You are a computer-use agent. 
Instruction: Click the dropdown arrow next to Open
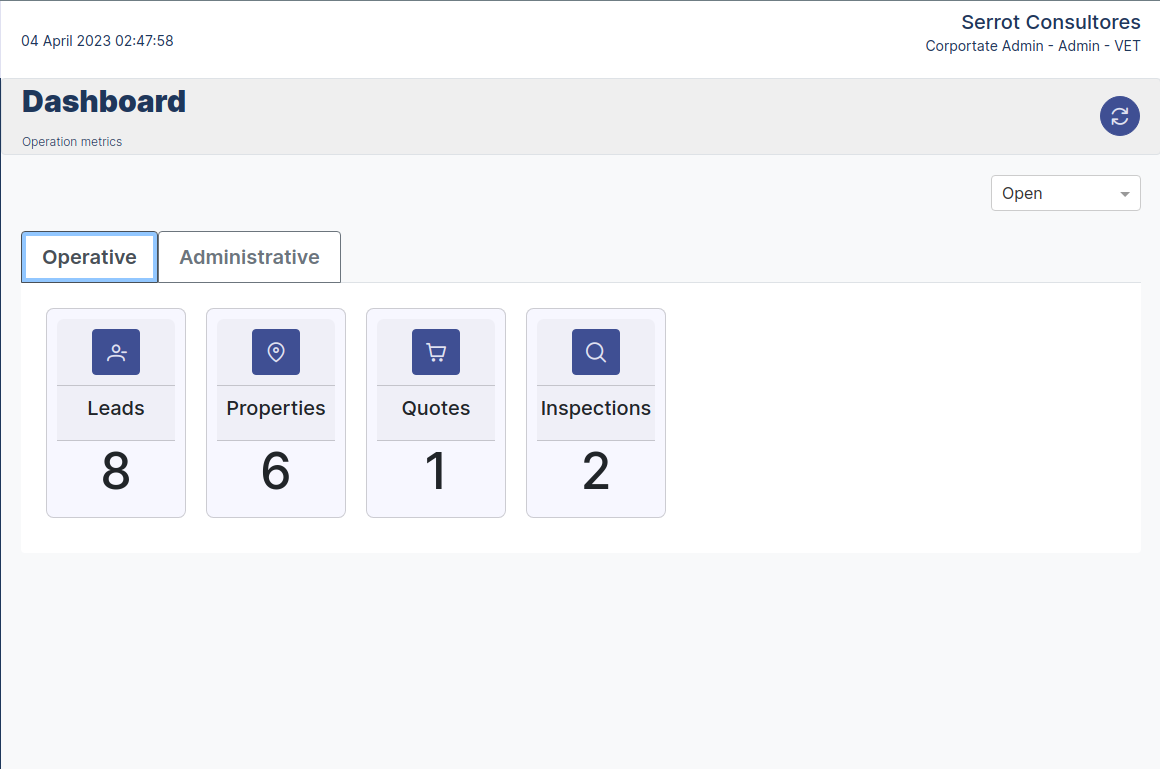(1126, 193)
